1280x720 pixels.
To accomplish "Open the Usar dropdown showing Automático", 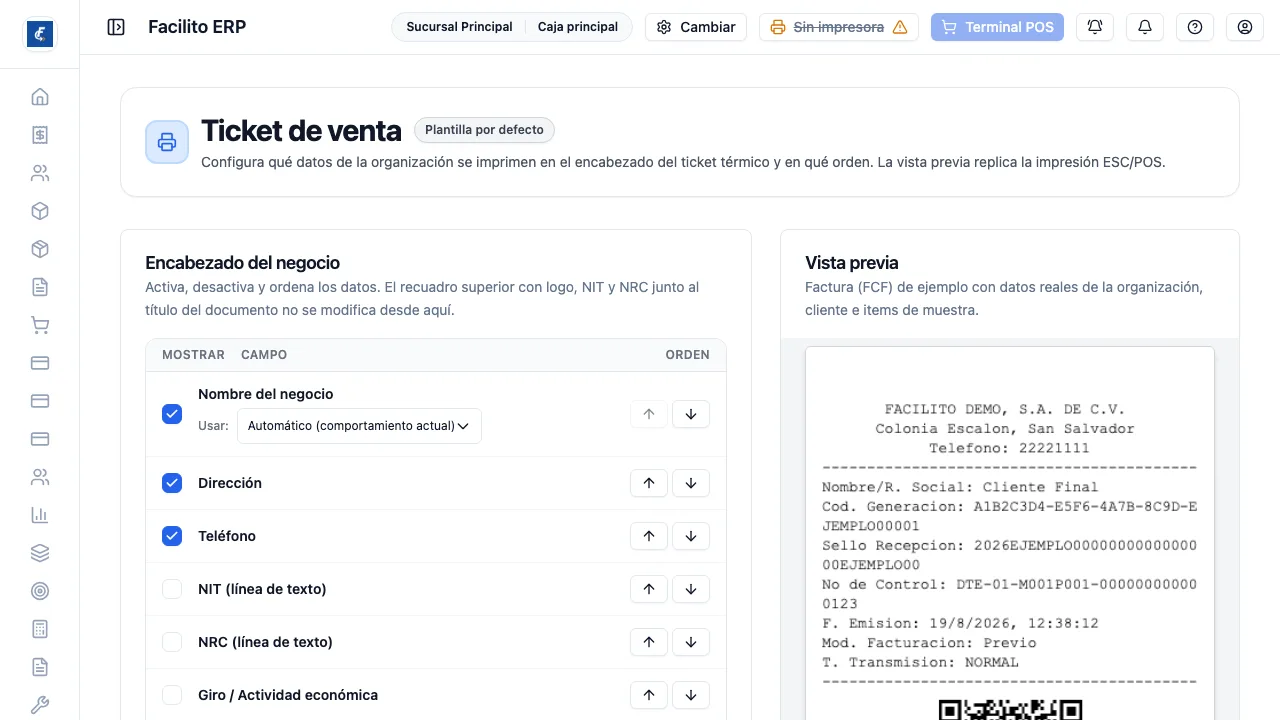I will (359, 426).
